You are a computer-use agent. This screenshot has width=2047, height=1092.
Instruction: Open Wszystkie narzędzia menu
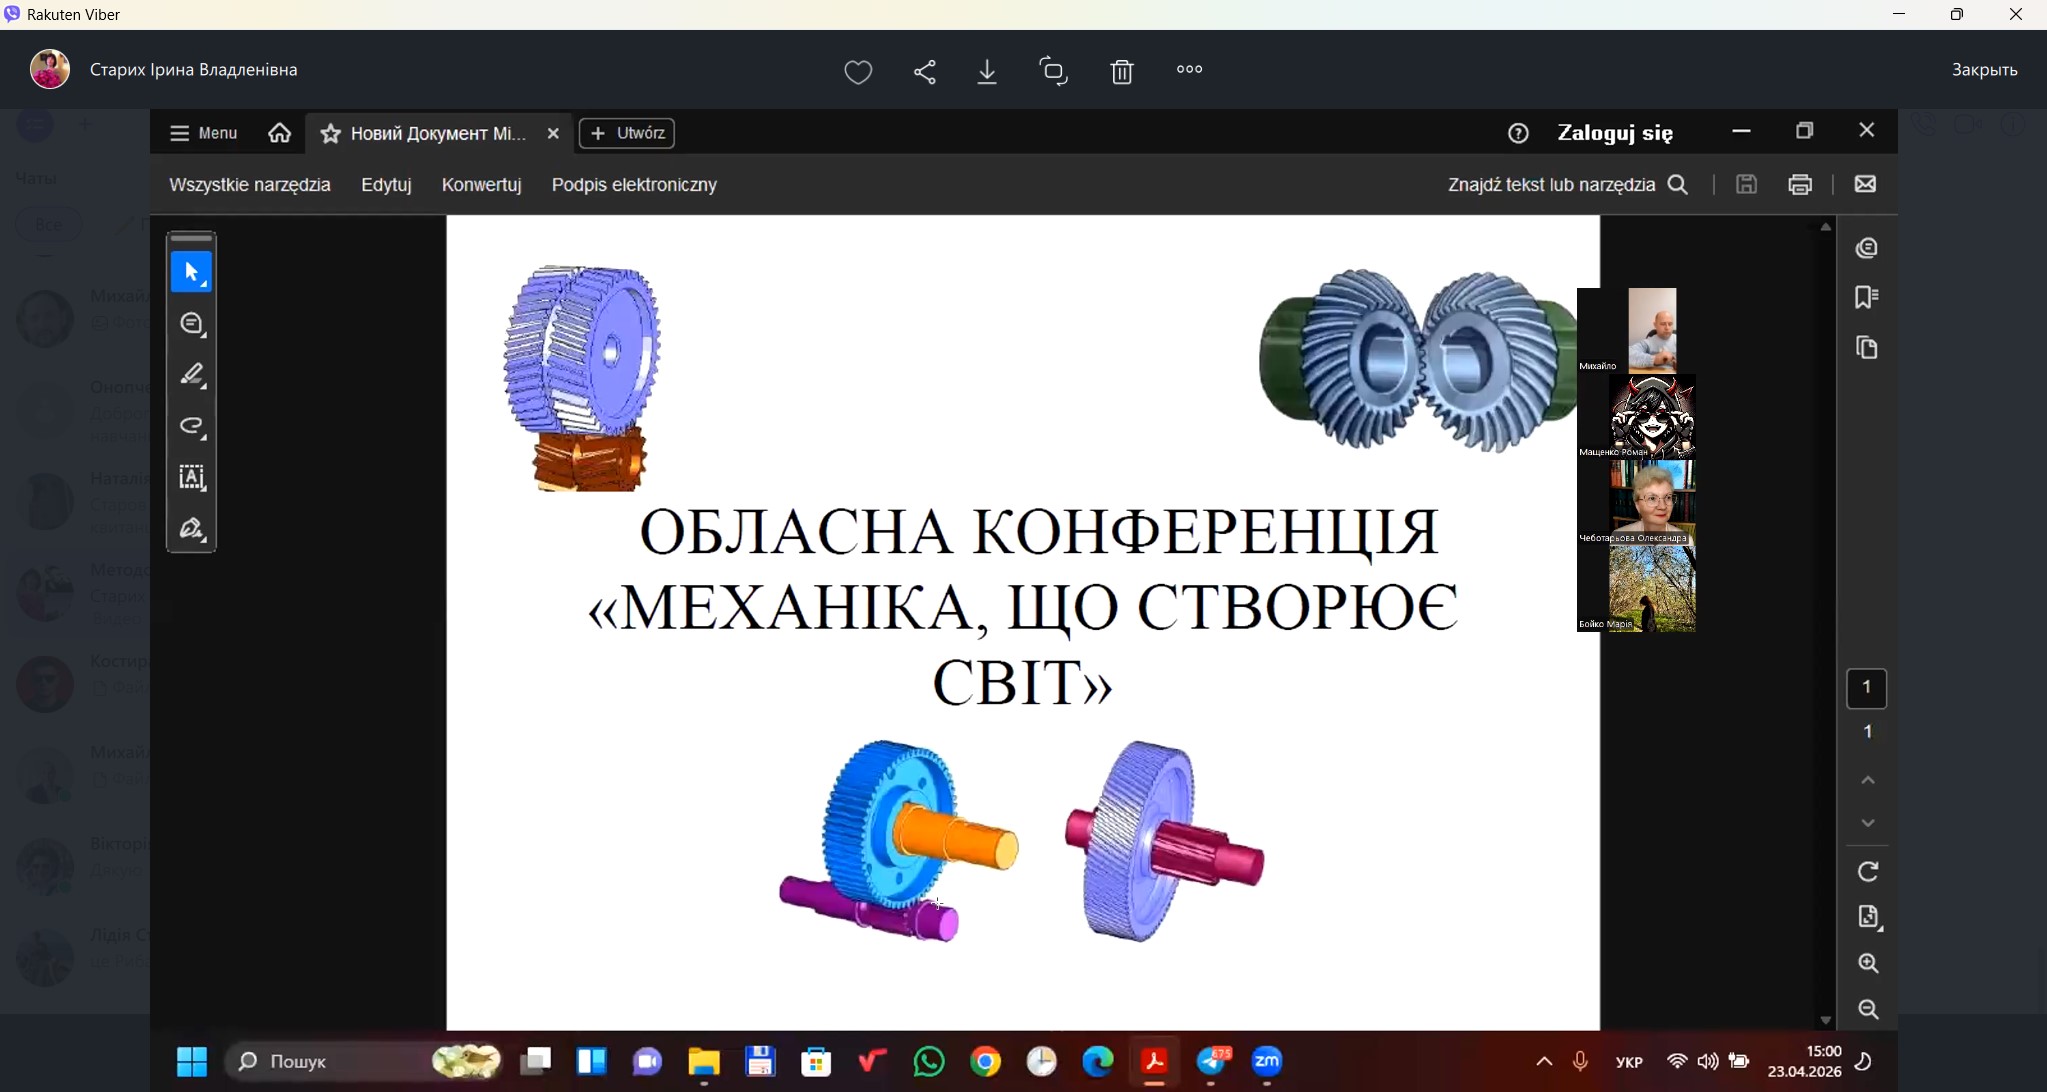[x=249, y=185]
